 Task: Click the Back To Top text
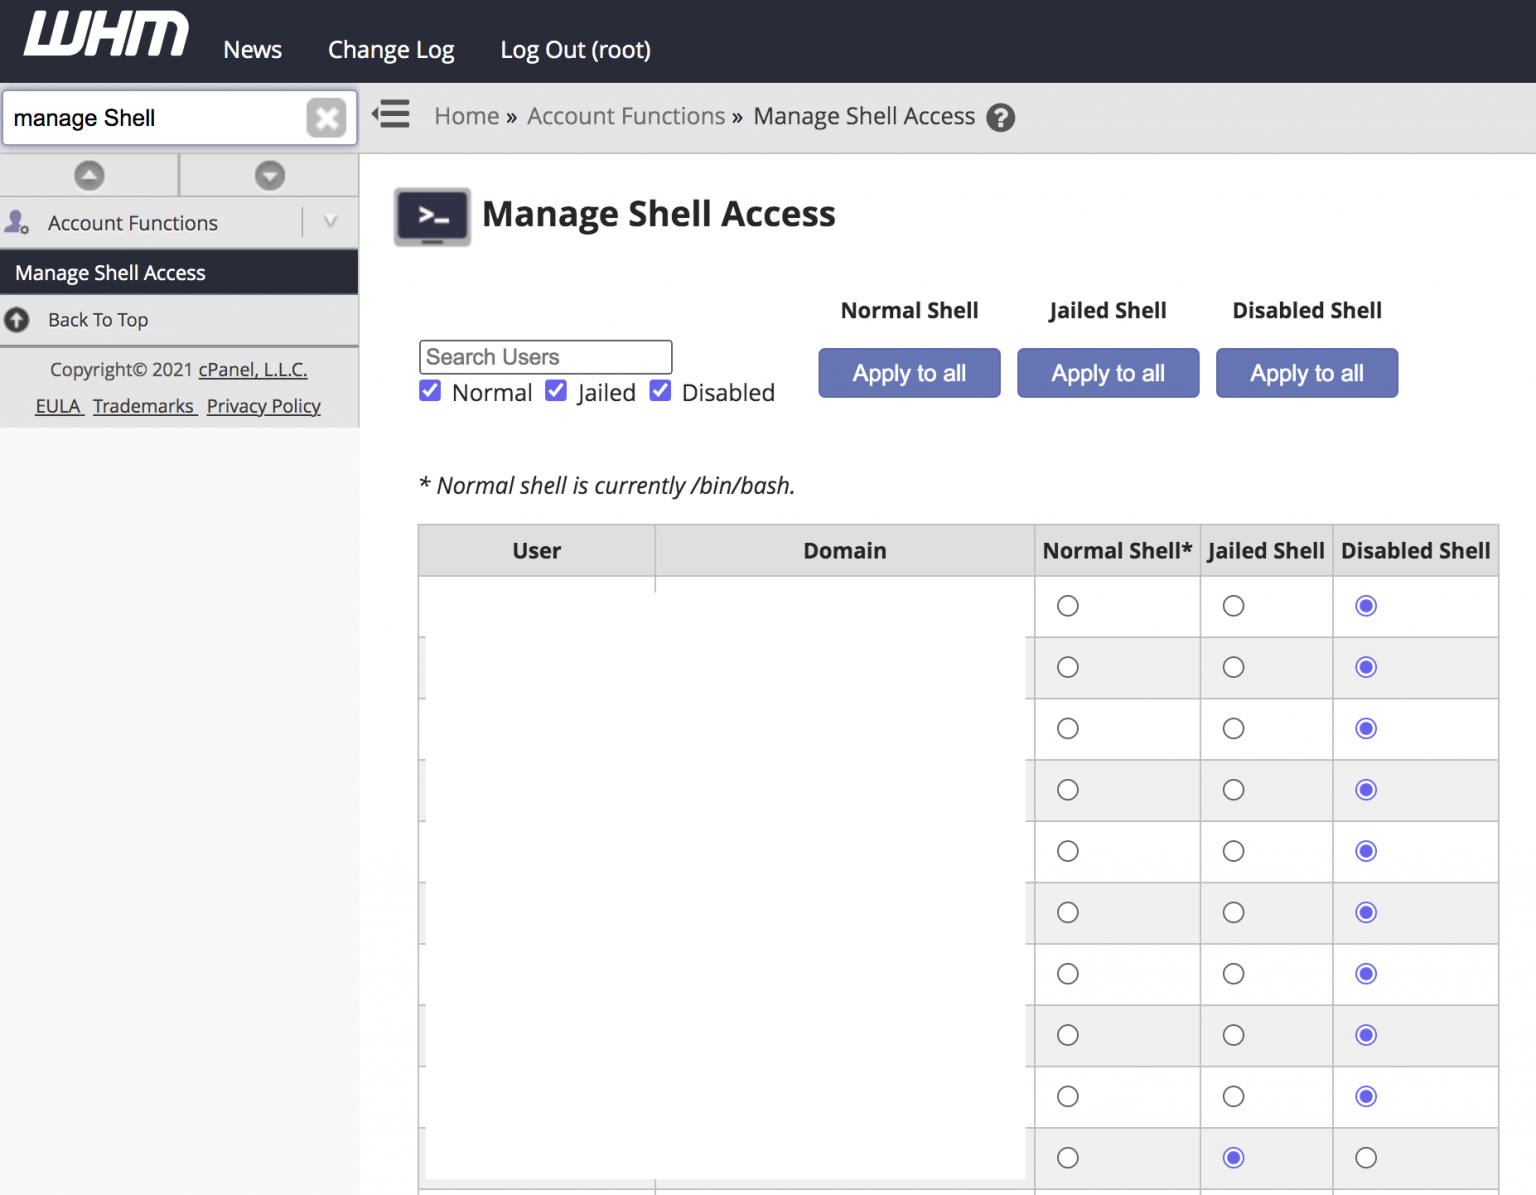[x=98, y=320]
